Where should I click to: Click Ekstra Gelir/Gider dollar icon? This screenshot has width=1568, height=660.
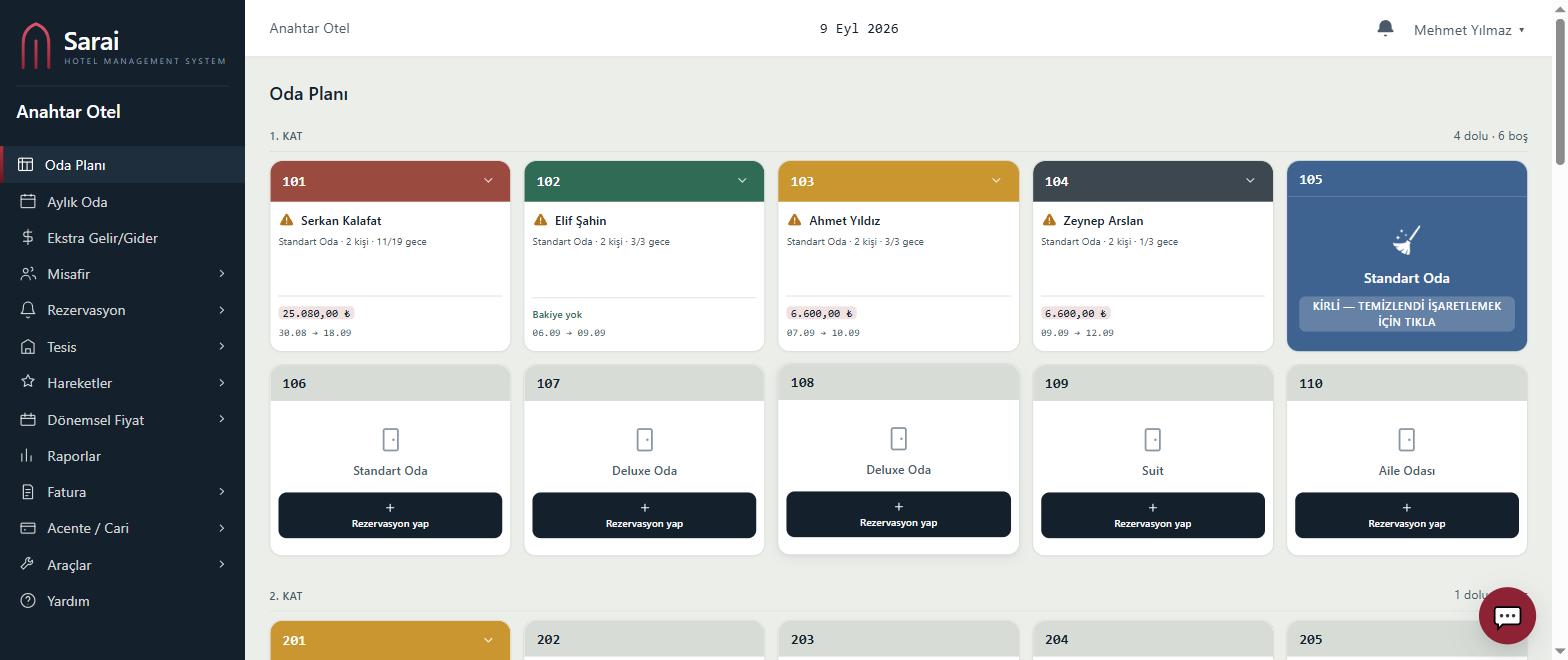pyautogui.click(x=28, y=238)
